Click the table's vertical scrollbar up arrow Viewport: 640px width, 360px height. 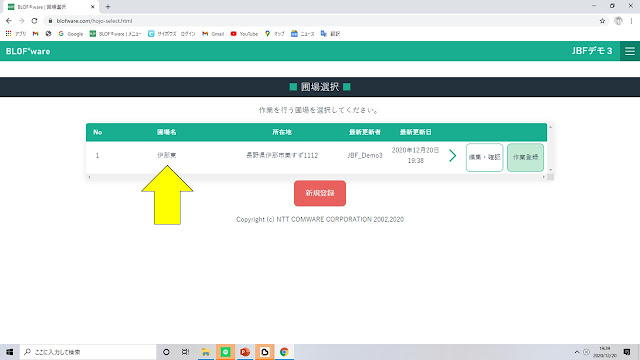(550, 127)
